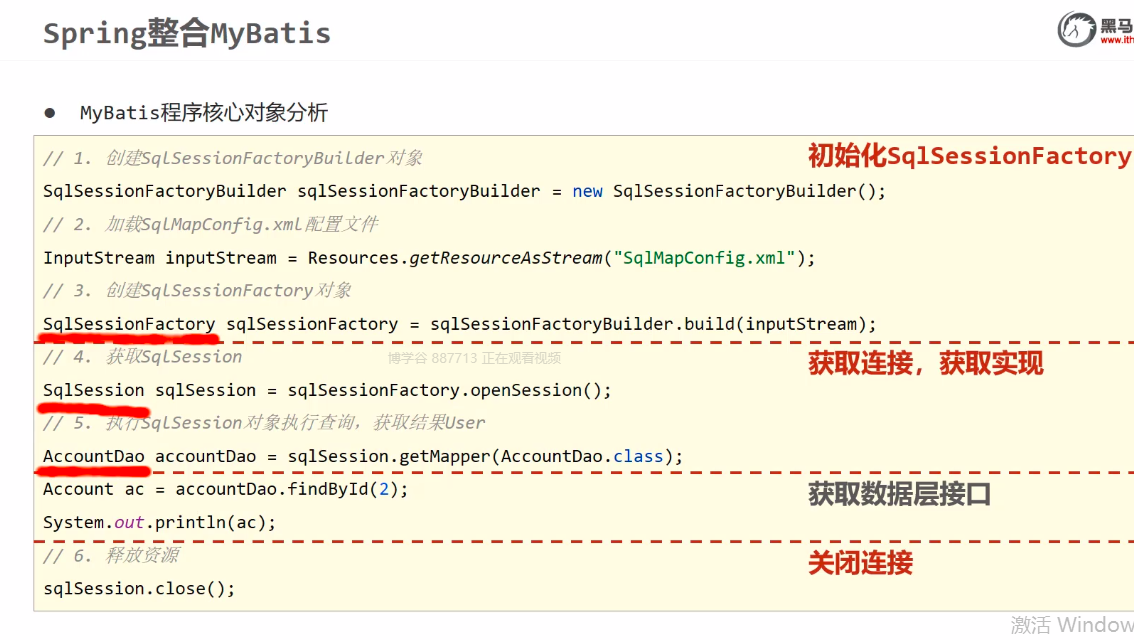The width and height of the screenshot is (1134, 640).
Task: Click the red 初始化SqlSessionFactory annotation
Action: [968, 156]
